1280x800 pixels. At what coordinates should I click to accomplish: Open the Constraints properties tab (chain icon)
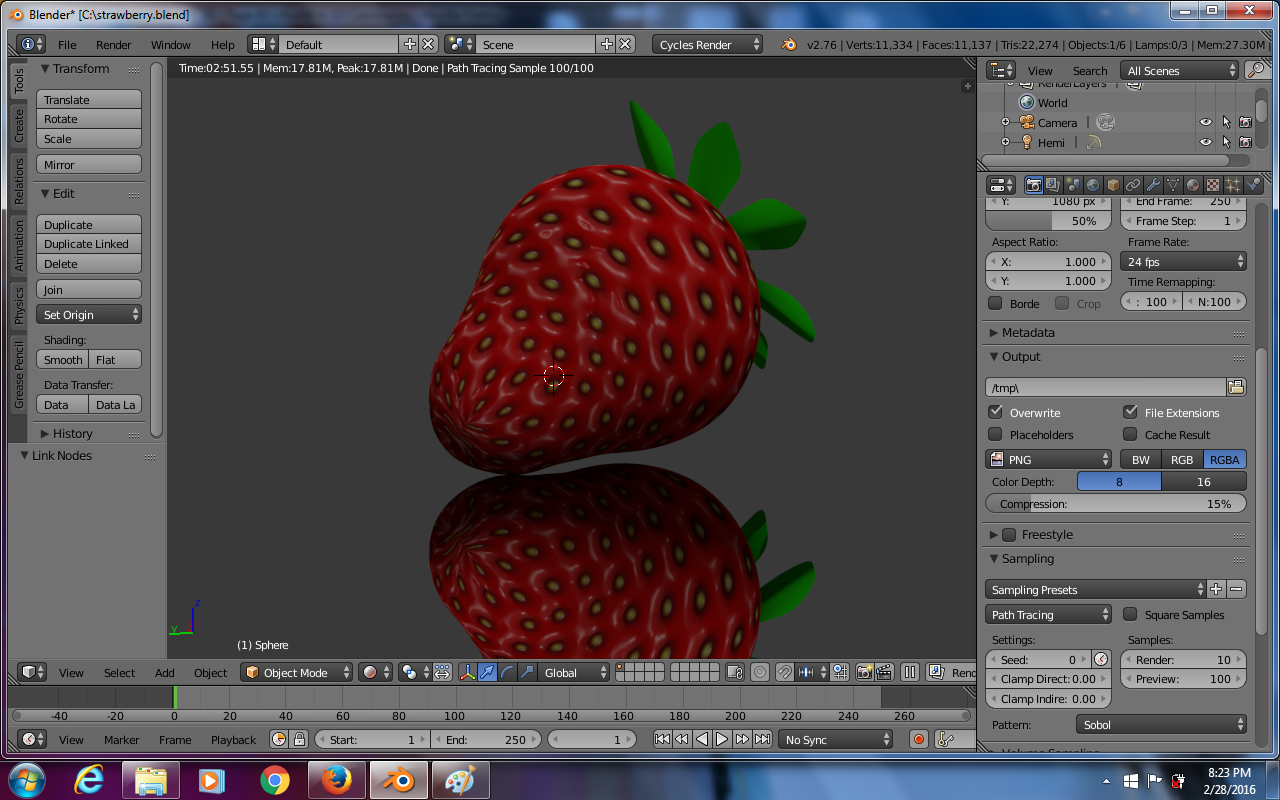1133,185
